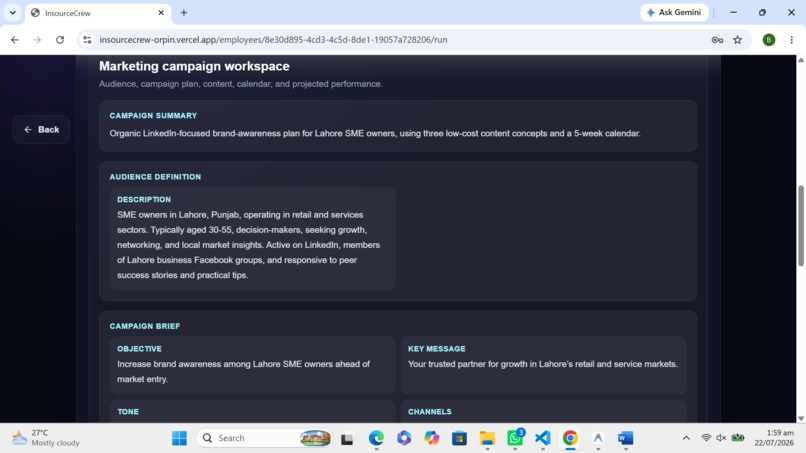
Task: Click the 'Increase brand awareness among Lahore' text
Action: click(243, 371)
